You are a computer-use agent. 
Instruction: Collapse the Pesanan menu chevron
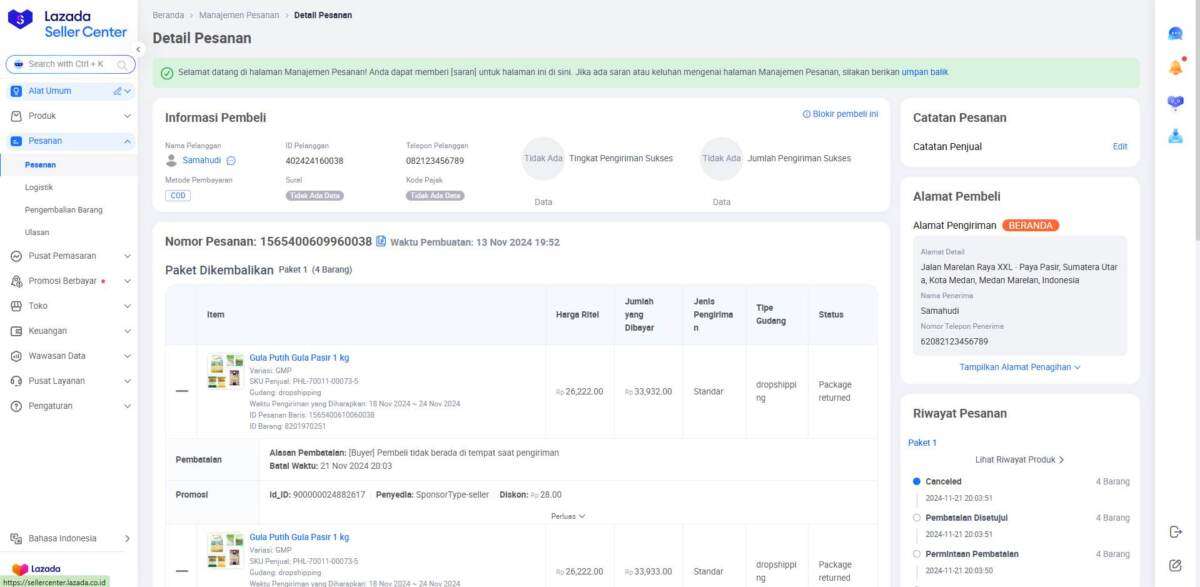coord(127,141)
